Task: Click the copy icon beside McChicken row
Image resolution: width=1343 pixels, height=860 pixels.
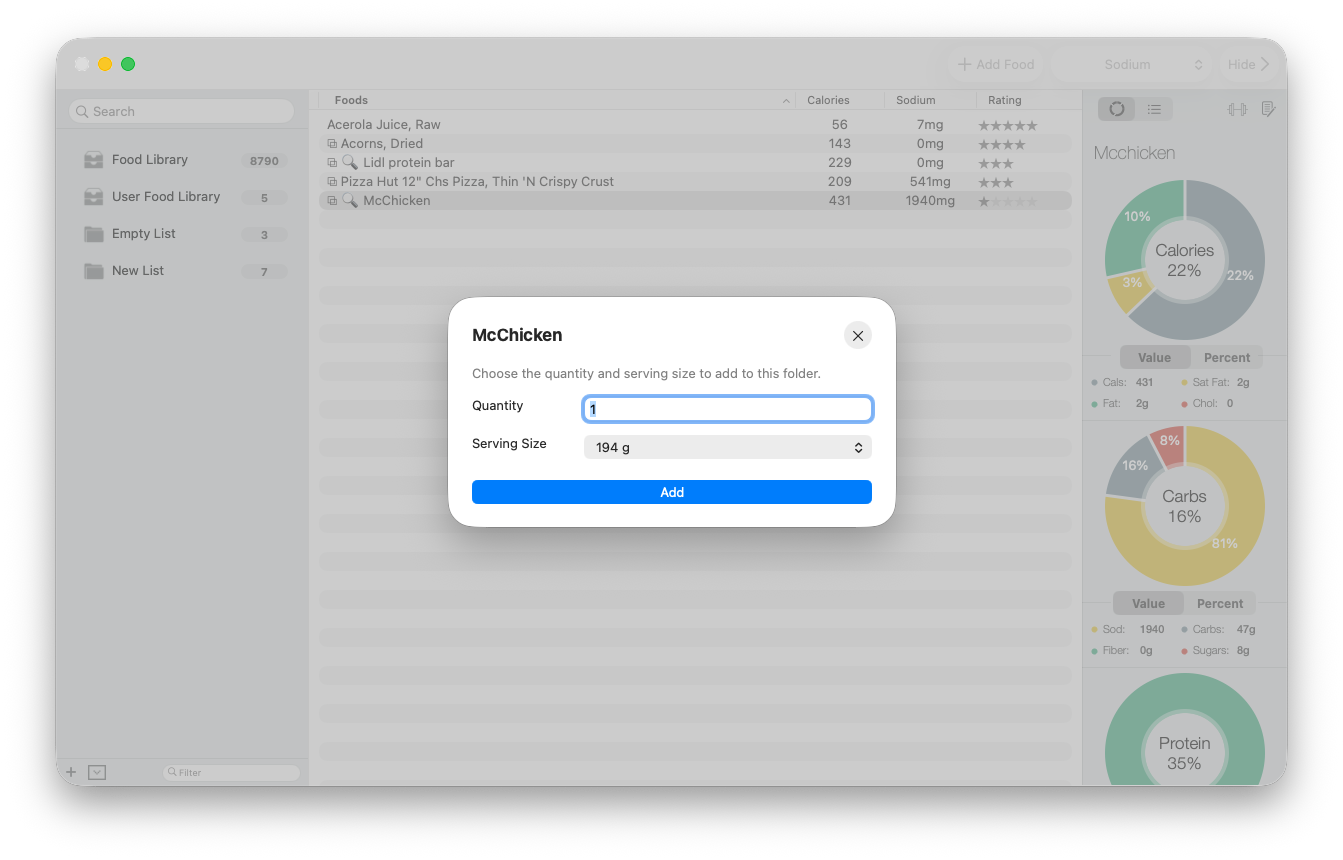Action: (x=332, y=201)
